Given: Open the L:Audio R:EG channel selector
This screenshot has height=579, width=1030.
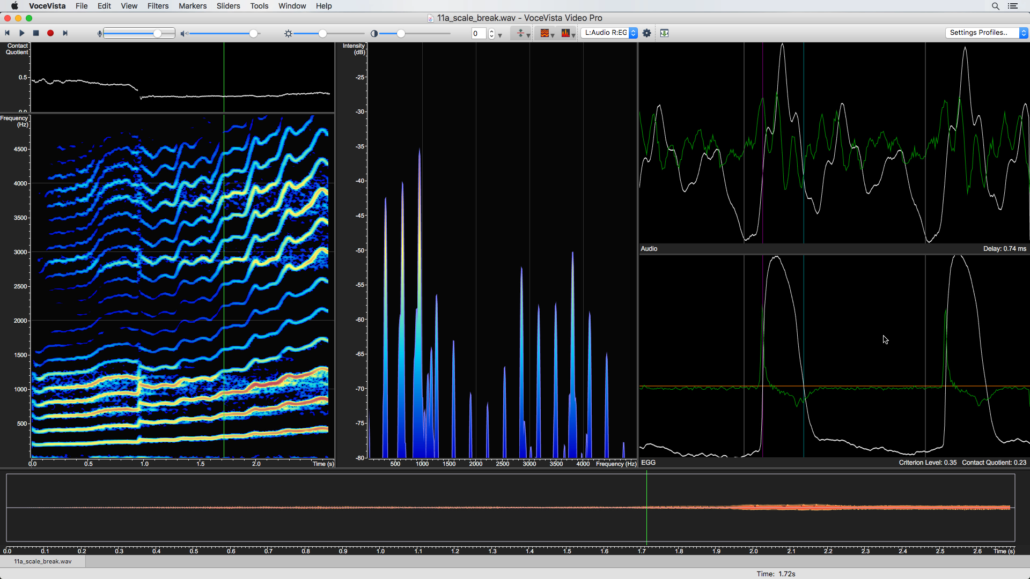Looking at the screenshot, I should pos(607,33).
